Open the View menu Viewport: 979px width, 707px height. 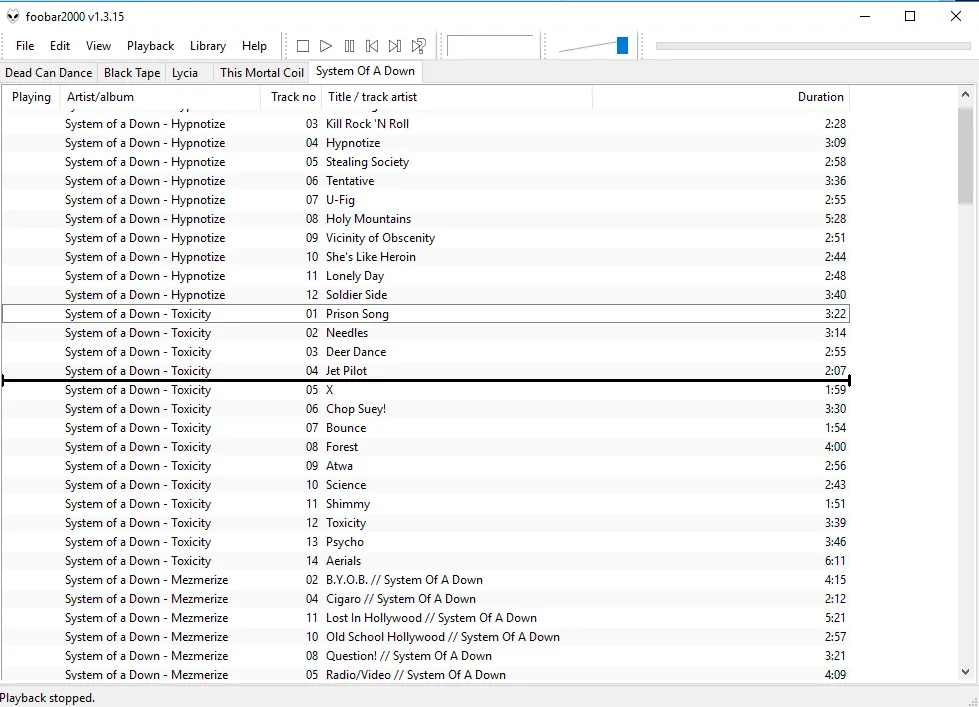click(98, 46)
